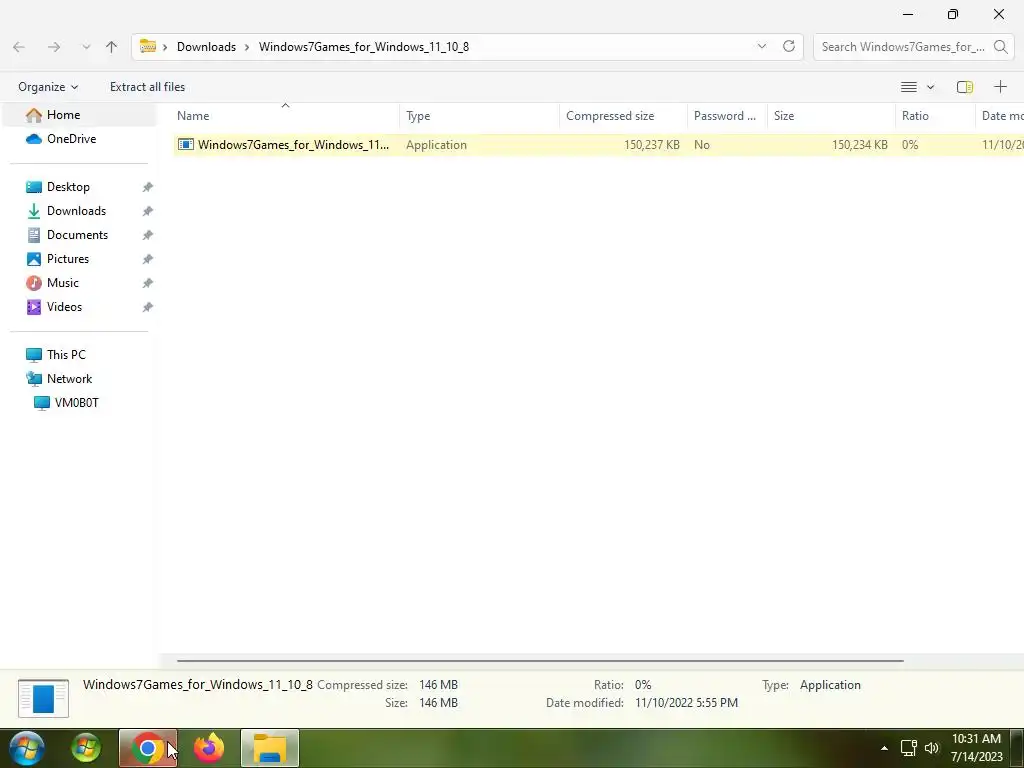Select Downloads in the address breadcrumb
The height and width of the screenshot is (768, 1024).
pos(206,47)
